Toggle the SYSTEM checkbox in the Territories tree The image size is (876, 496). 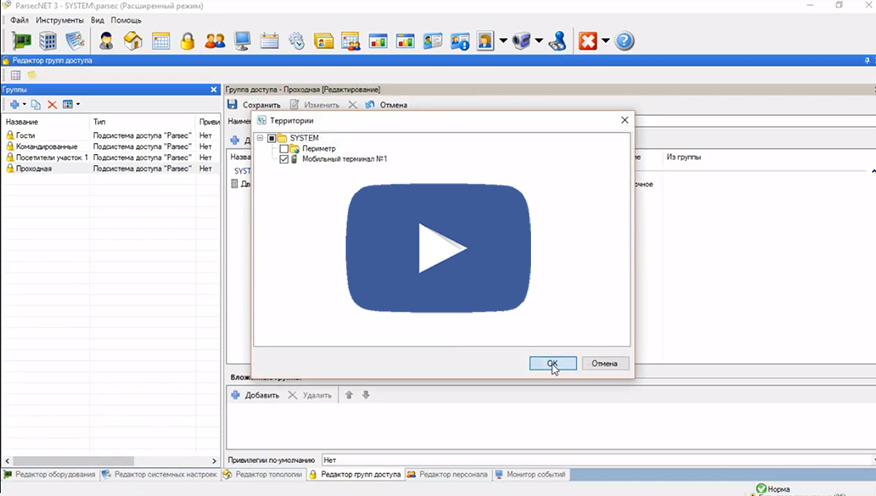272,138
